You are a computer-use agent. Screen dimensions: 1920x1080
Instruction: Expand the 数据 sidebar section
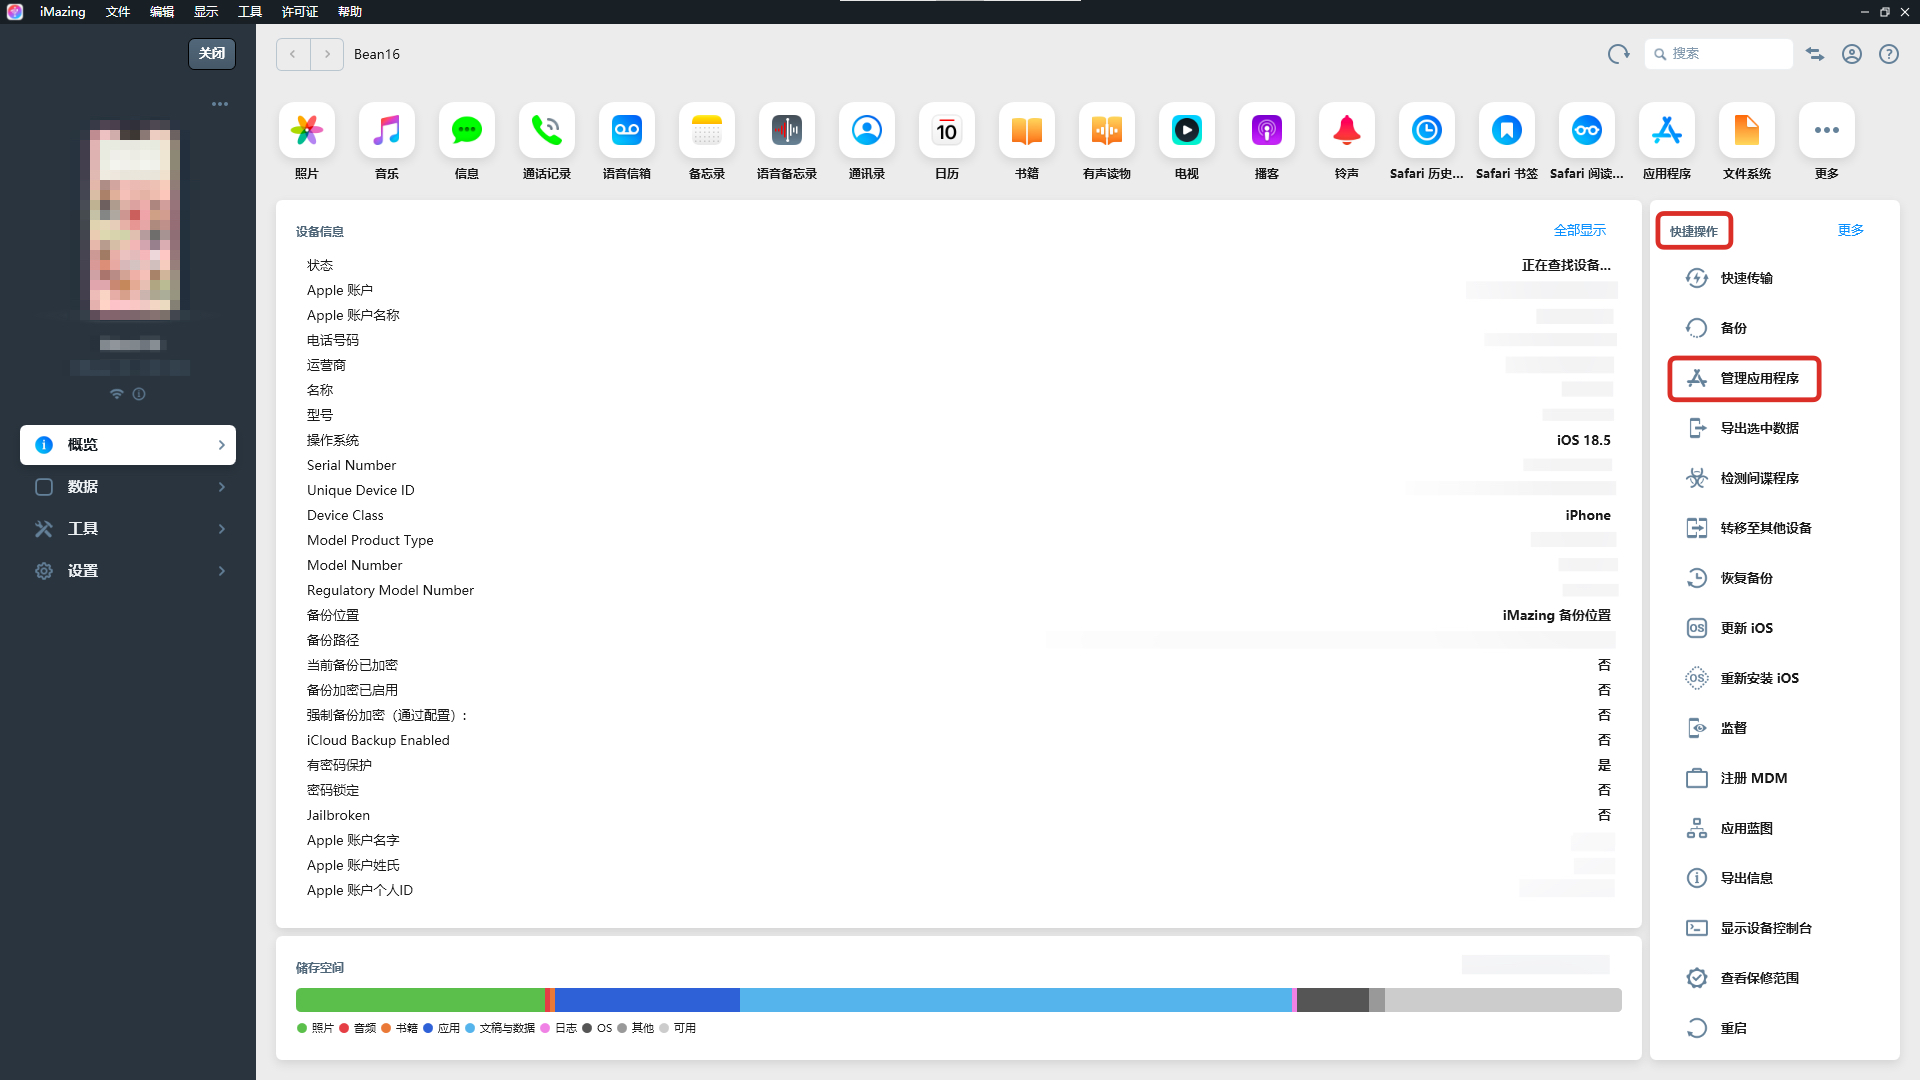[128, 487]
